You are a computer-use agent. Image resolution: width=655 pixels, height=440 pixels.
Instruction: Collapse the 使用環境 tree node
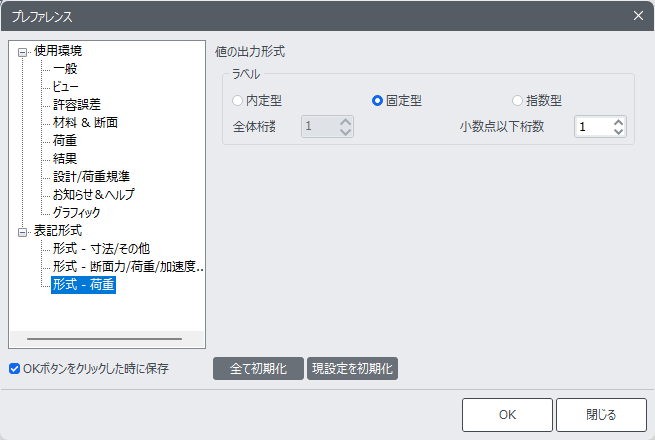pos(23,52)
